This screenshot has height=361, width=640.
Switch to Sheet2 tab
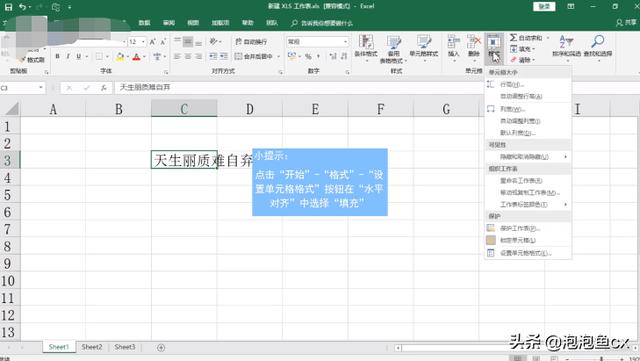click(92, 347)
